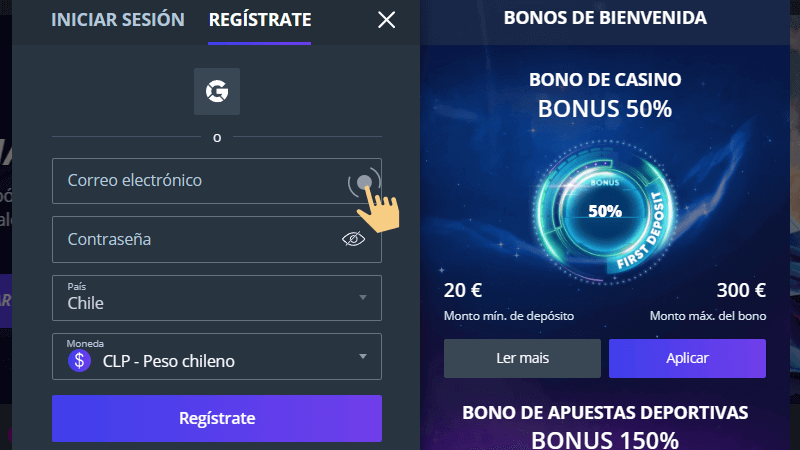Apply the casino bonus with Aplicar
The height and width of the screenshot is (450, 800).
pos(687,358)
